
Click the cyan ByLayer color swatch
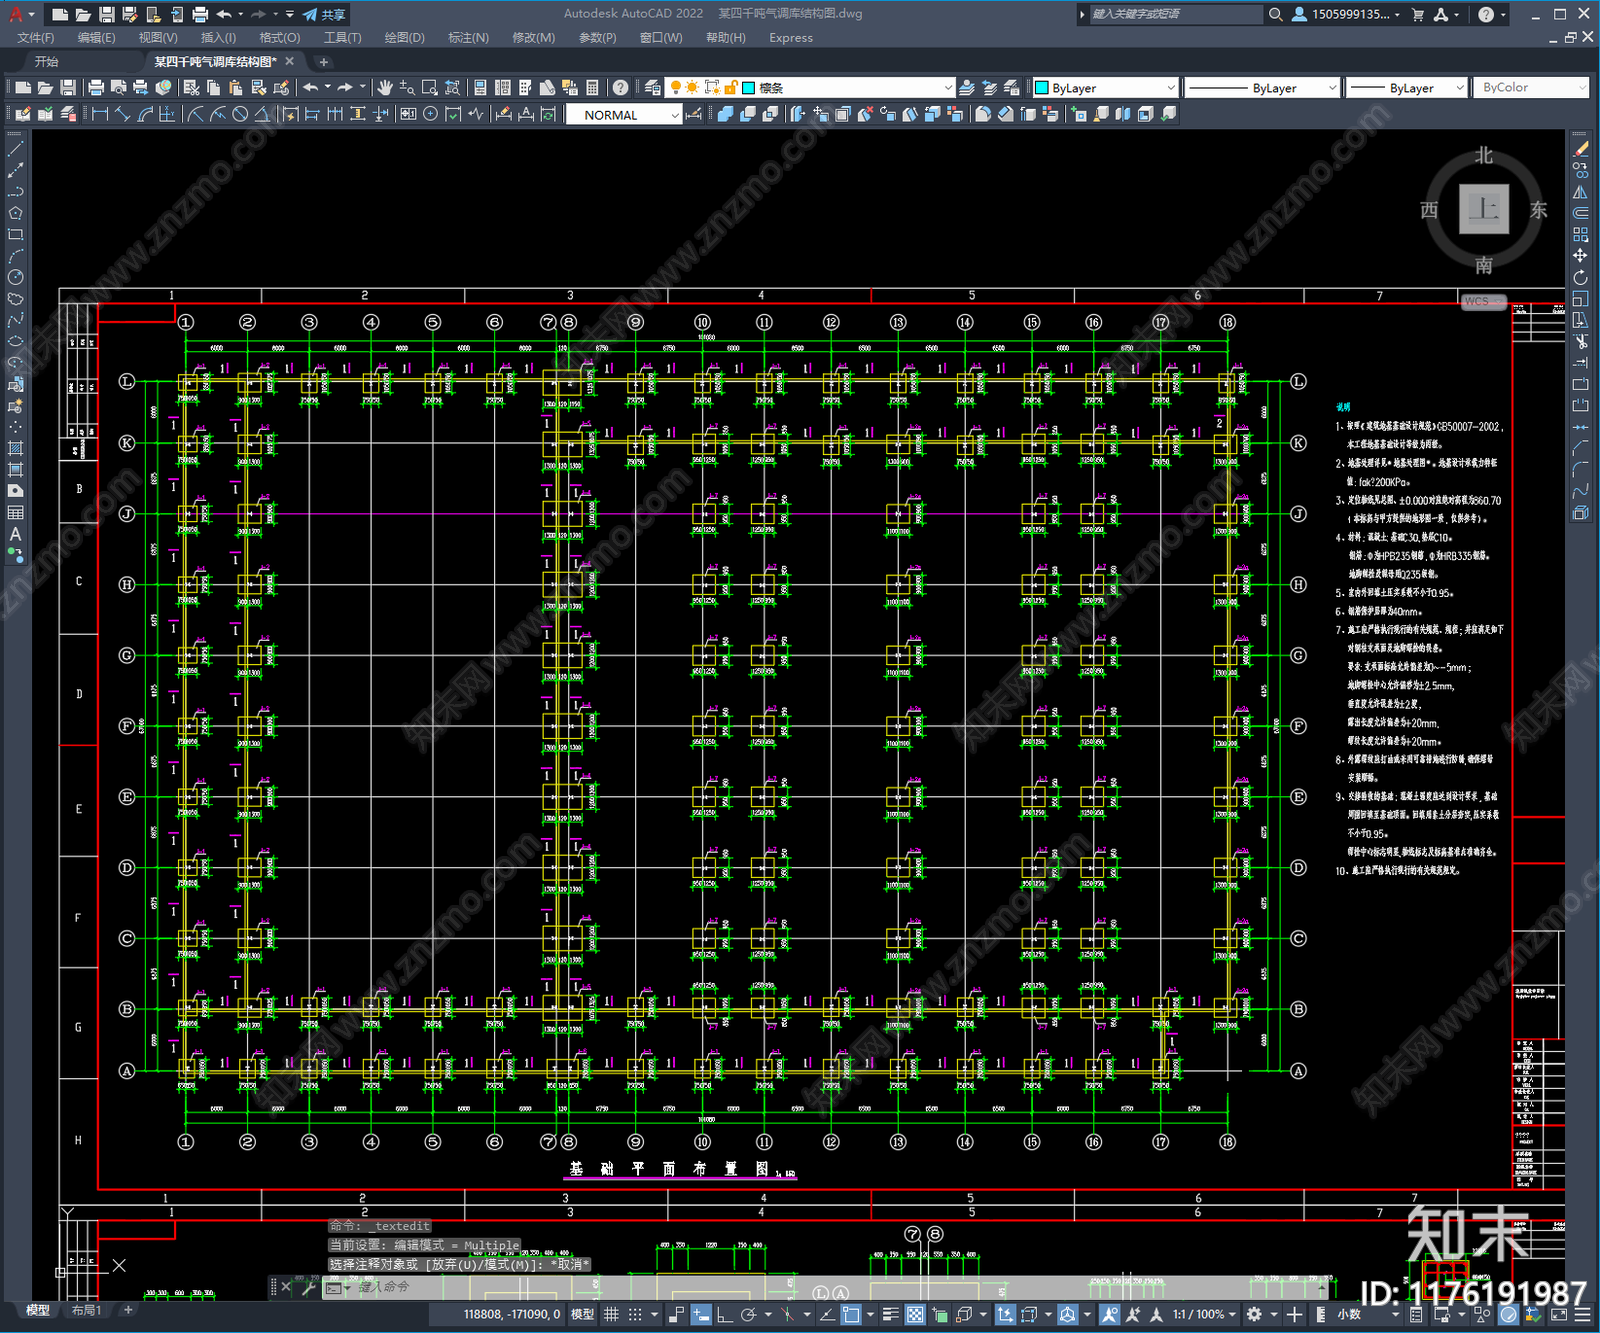(x=1041, y=88)
